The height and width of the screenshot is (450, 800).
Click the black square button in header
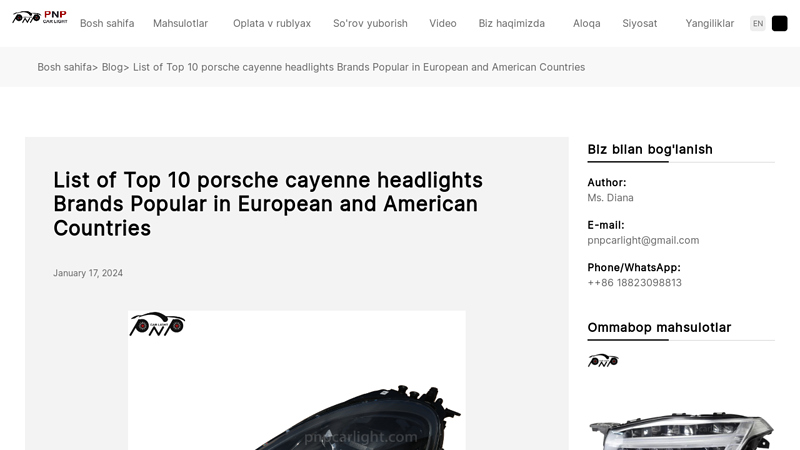(780, 23)
